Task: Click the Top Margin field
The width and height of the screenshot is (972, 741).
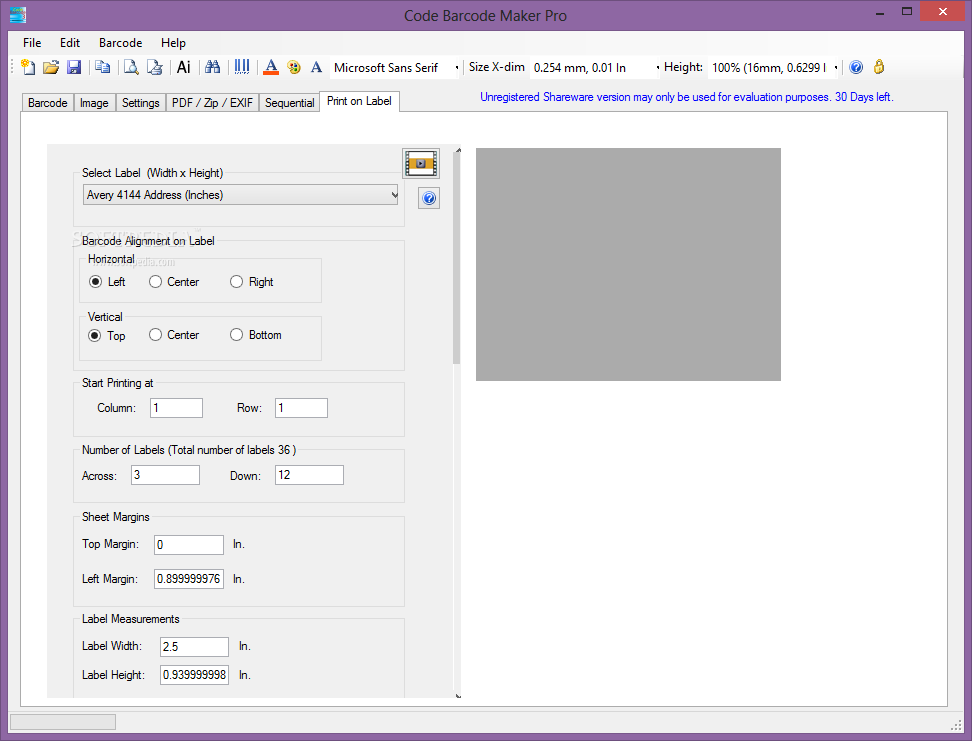Action: [189, 544]
